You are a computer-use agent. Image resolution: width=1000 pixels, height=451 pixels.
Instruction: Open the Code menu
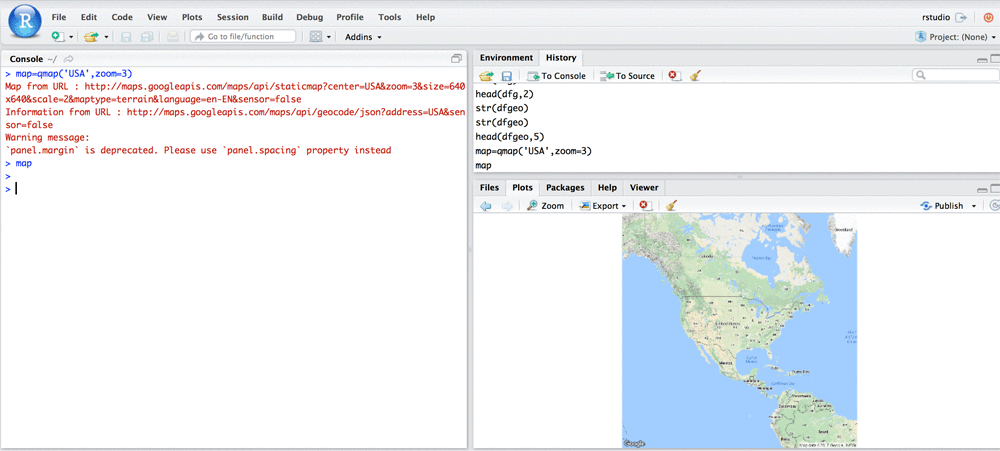click(x=122, y=17)
